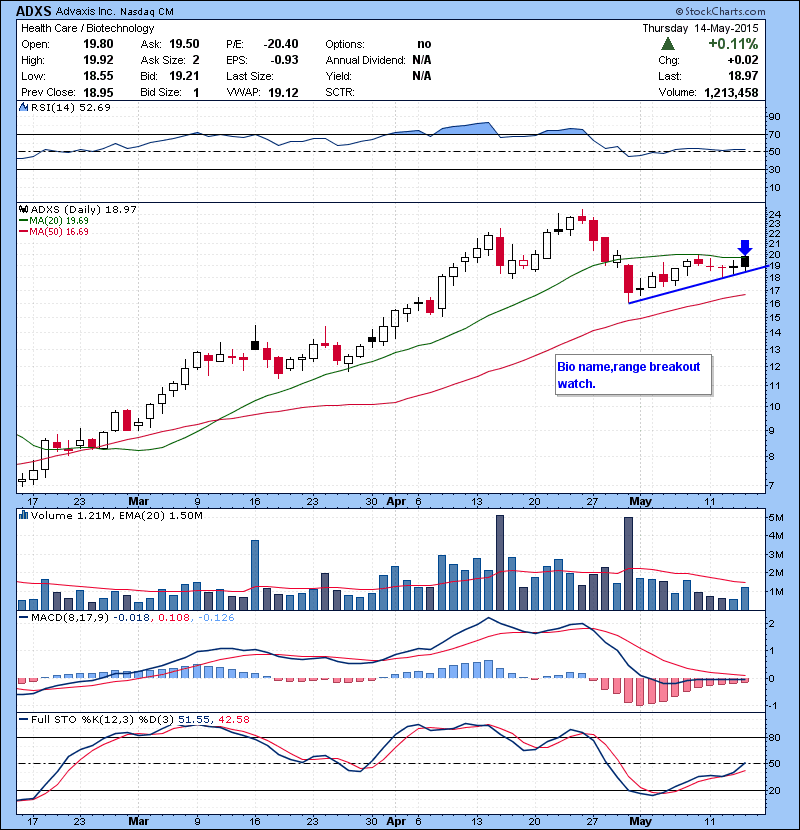The image size is (800, 830).
Task: Select the red MA(50) 16.69 legend
Action: [54, 232]
